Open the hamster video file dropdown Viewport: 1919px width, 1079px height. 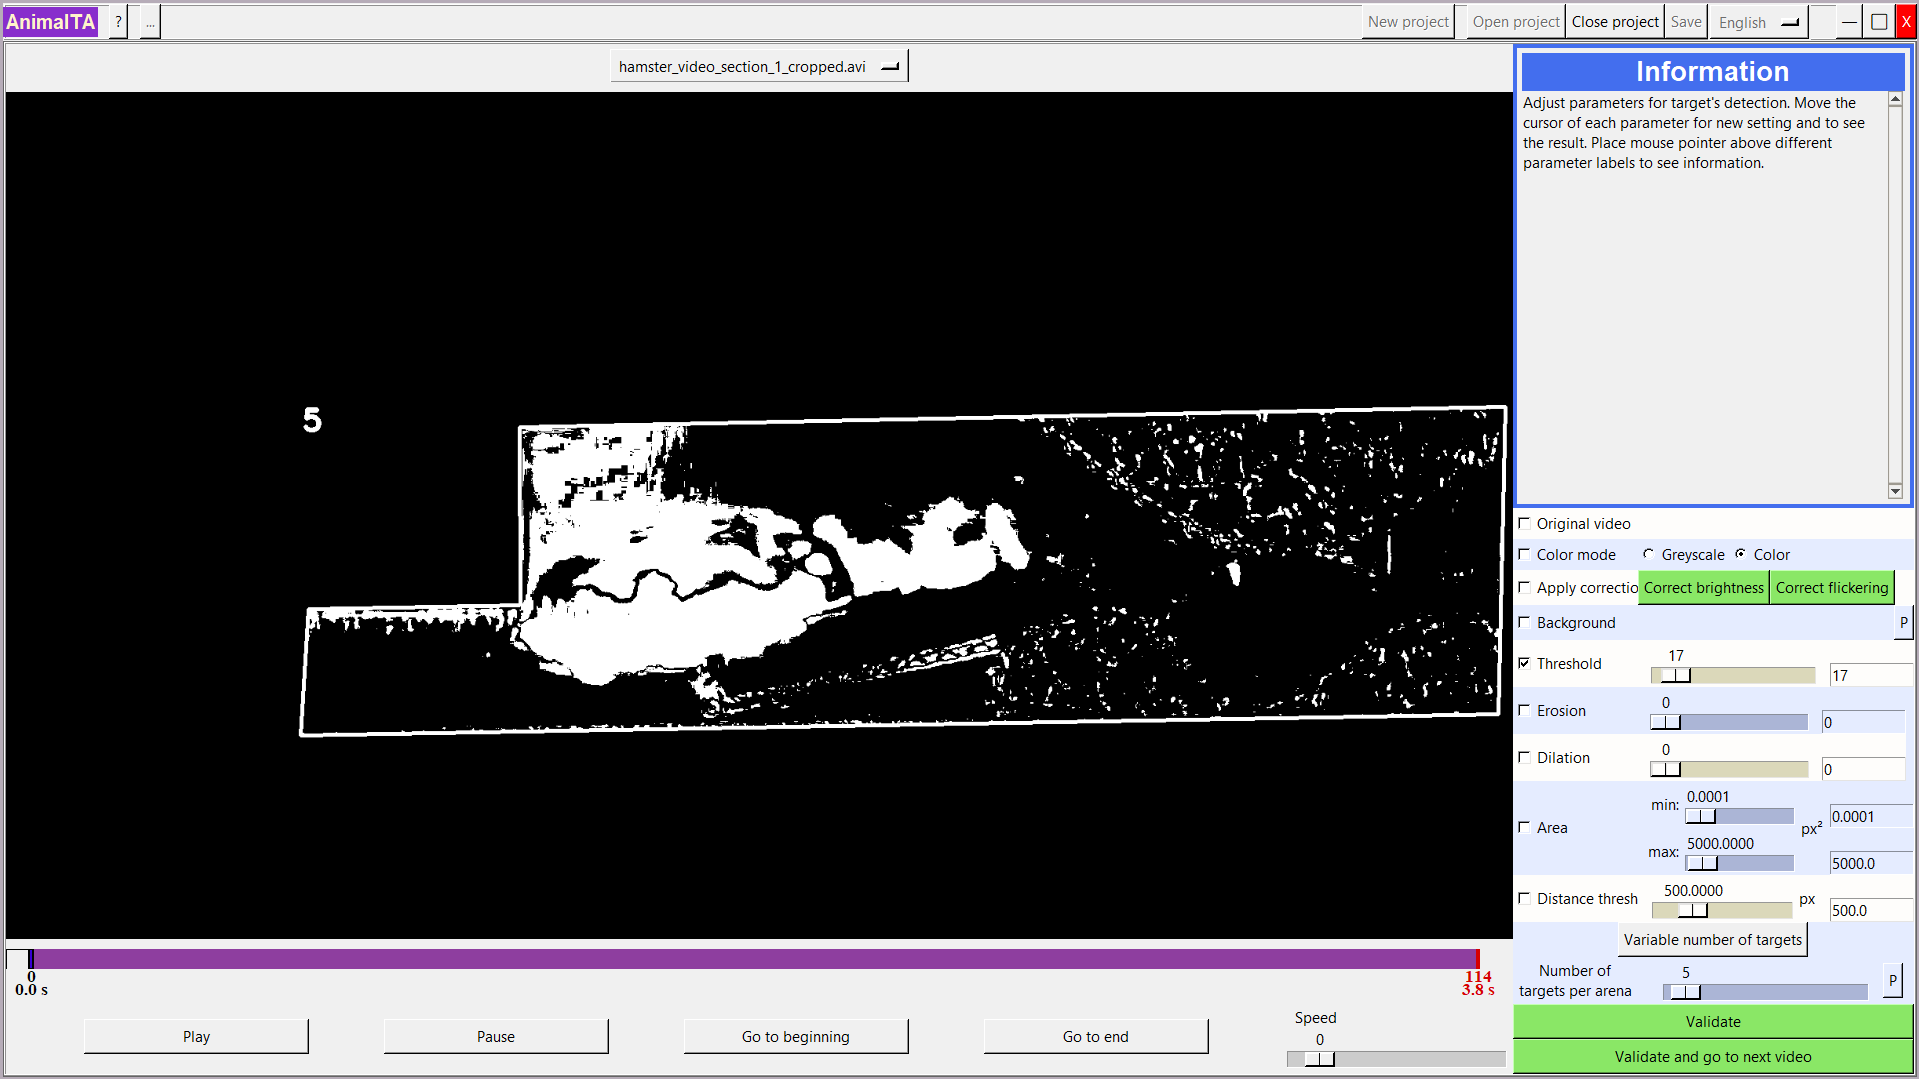click(x=759, y=67)
